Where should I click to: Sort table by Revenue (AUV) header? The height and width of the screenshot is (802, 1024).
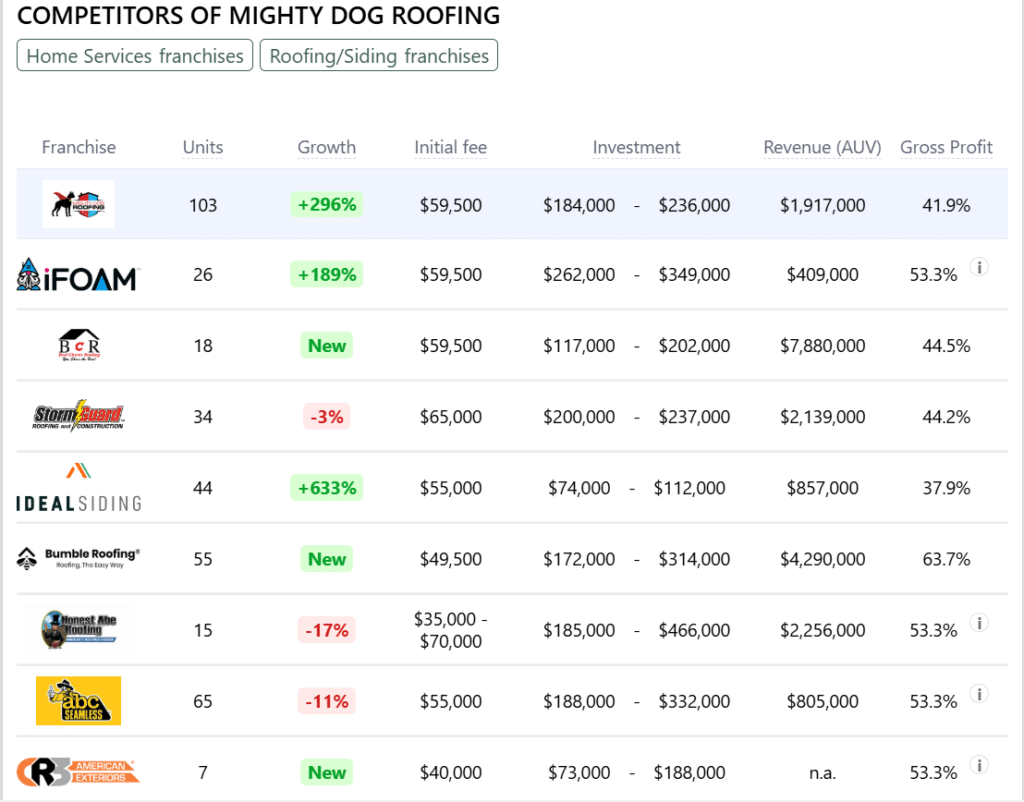(x=822, y=148)
